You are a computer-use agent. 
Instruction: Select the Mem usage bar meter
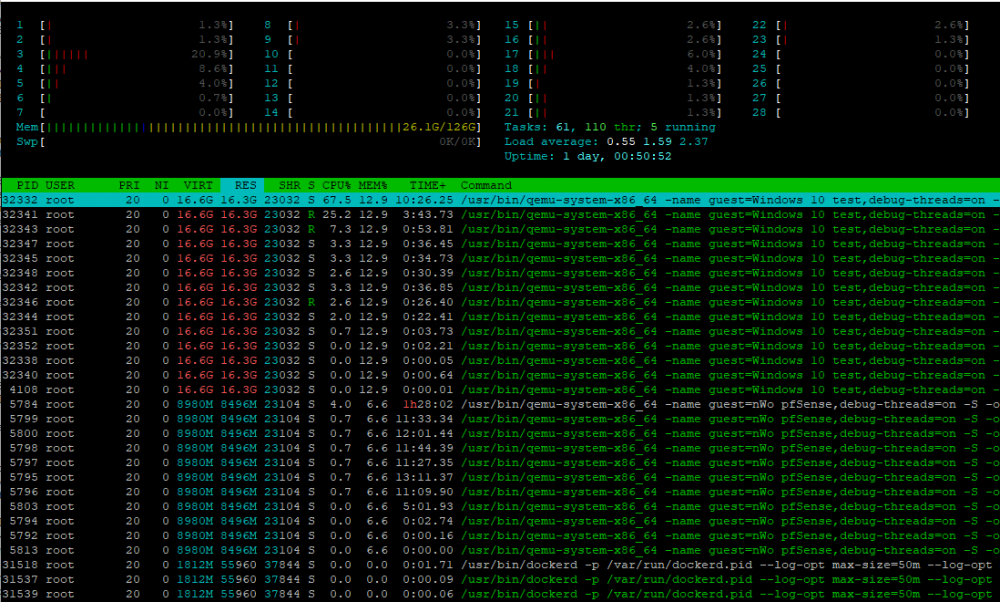[249, 128]
